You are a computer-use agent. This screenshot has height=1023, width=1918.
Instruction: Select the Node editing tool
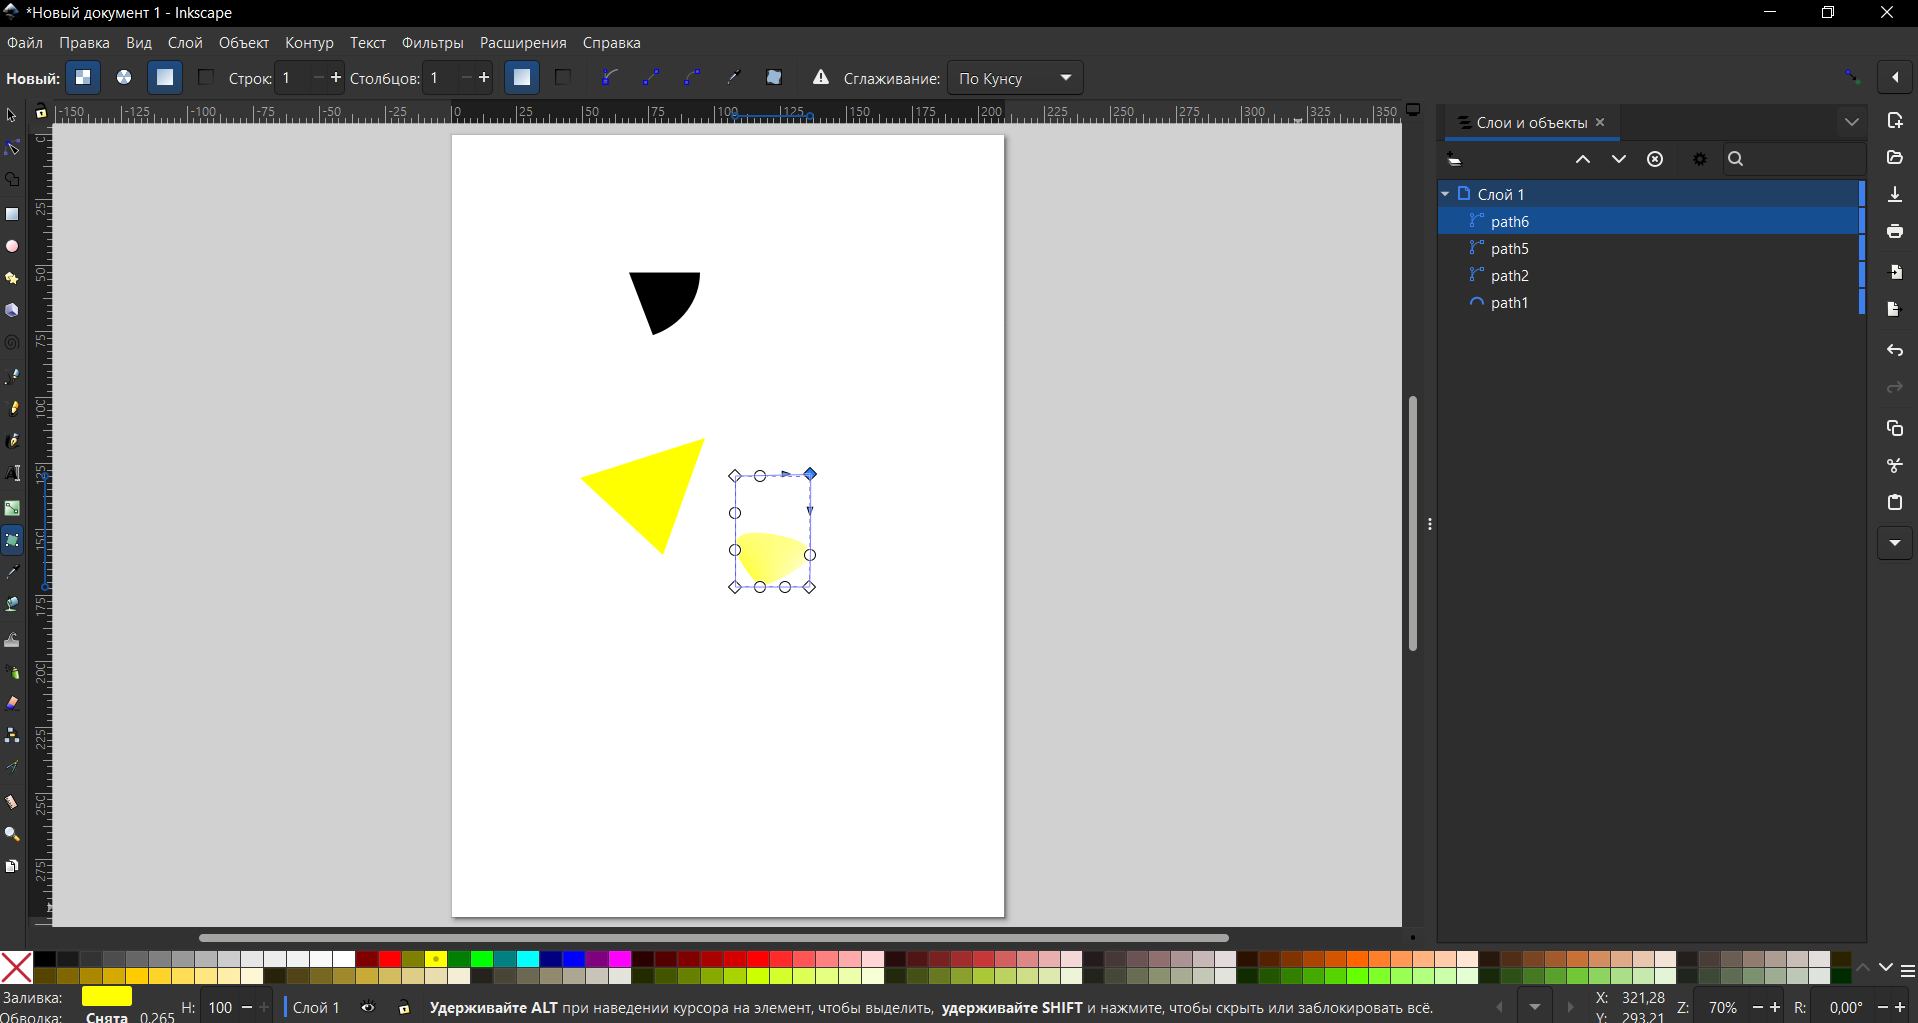point(12,149)
